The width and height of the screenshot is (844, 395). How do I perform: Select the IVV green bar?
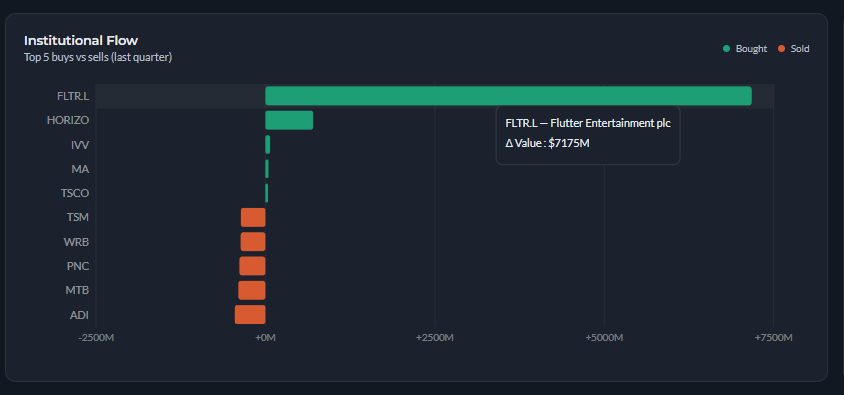268,145
